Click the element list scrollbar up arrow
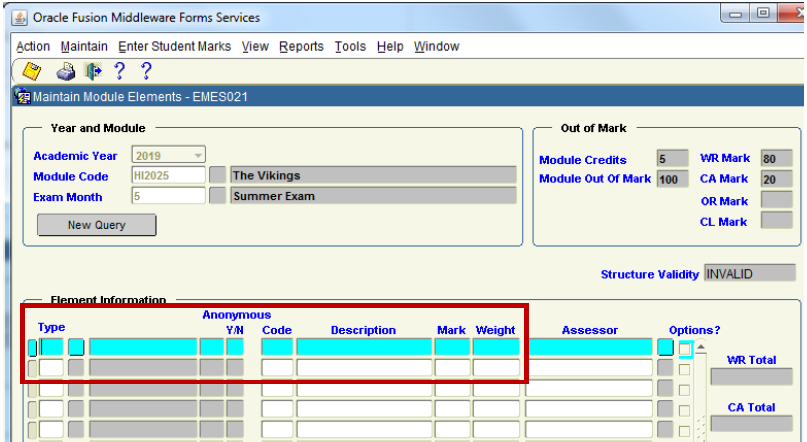The image size is (807, 442). tap(700, 347)
